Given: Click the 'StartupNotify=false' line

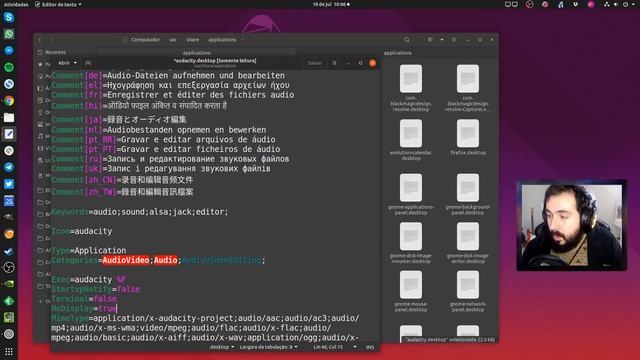Looking at the screenshot, I should point(96,289).
